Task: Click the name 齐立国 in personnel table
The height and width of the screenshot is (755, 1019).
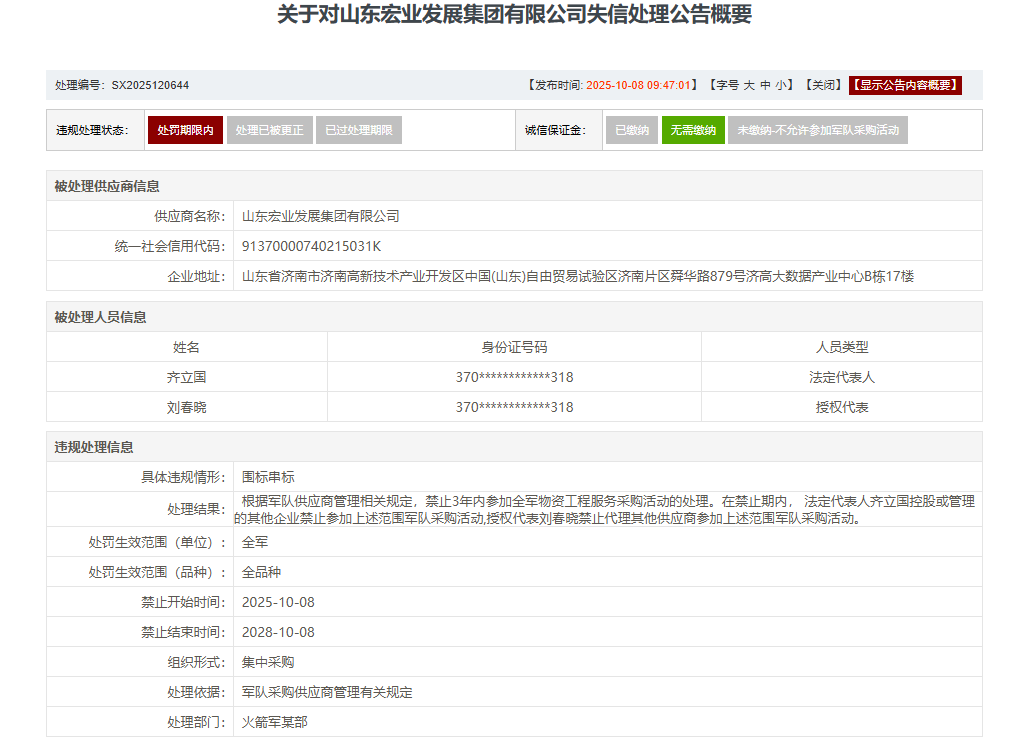Action: pyautogui.click(x=186, y=377)
